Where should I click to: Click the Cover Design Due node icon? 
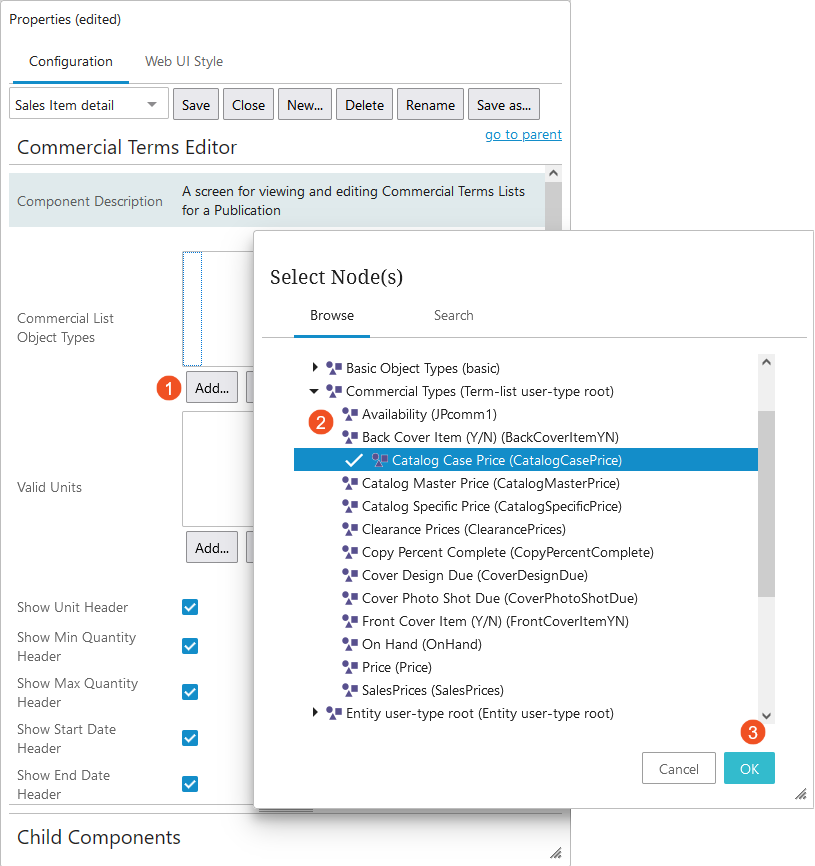click(350, 575)
